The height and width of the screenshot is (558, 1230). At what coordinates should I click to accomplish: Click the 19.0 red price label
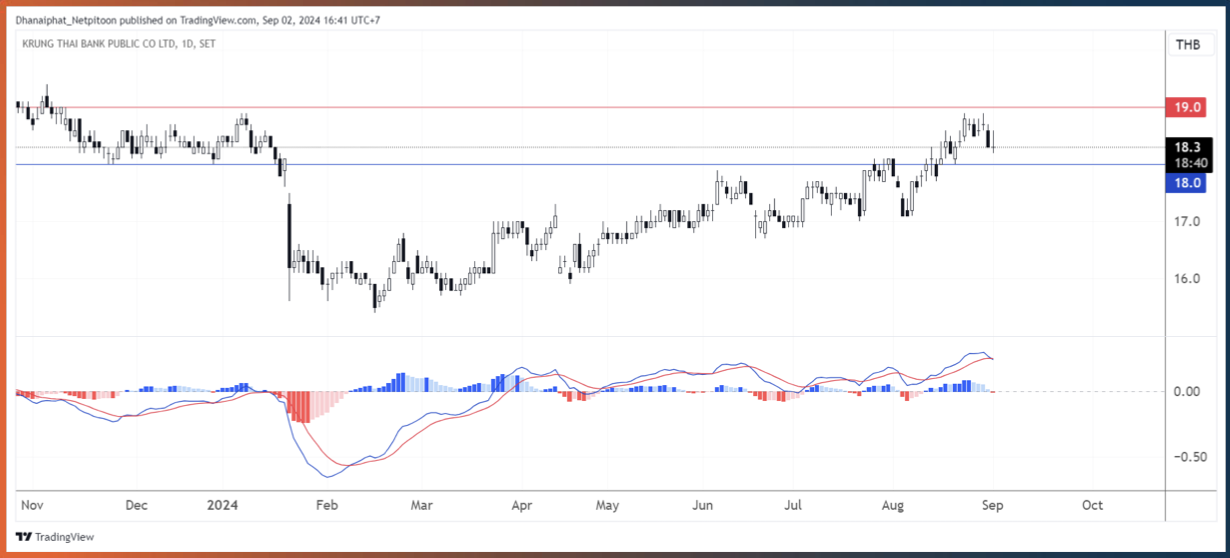1187,107
